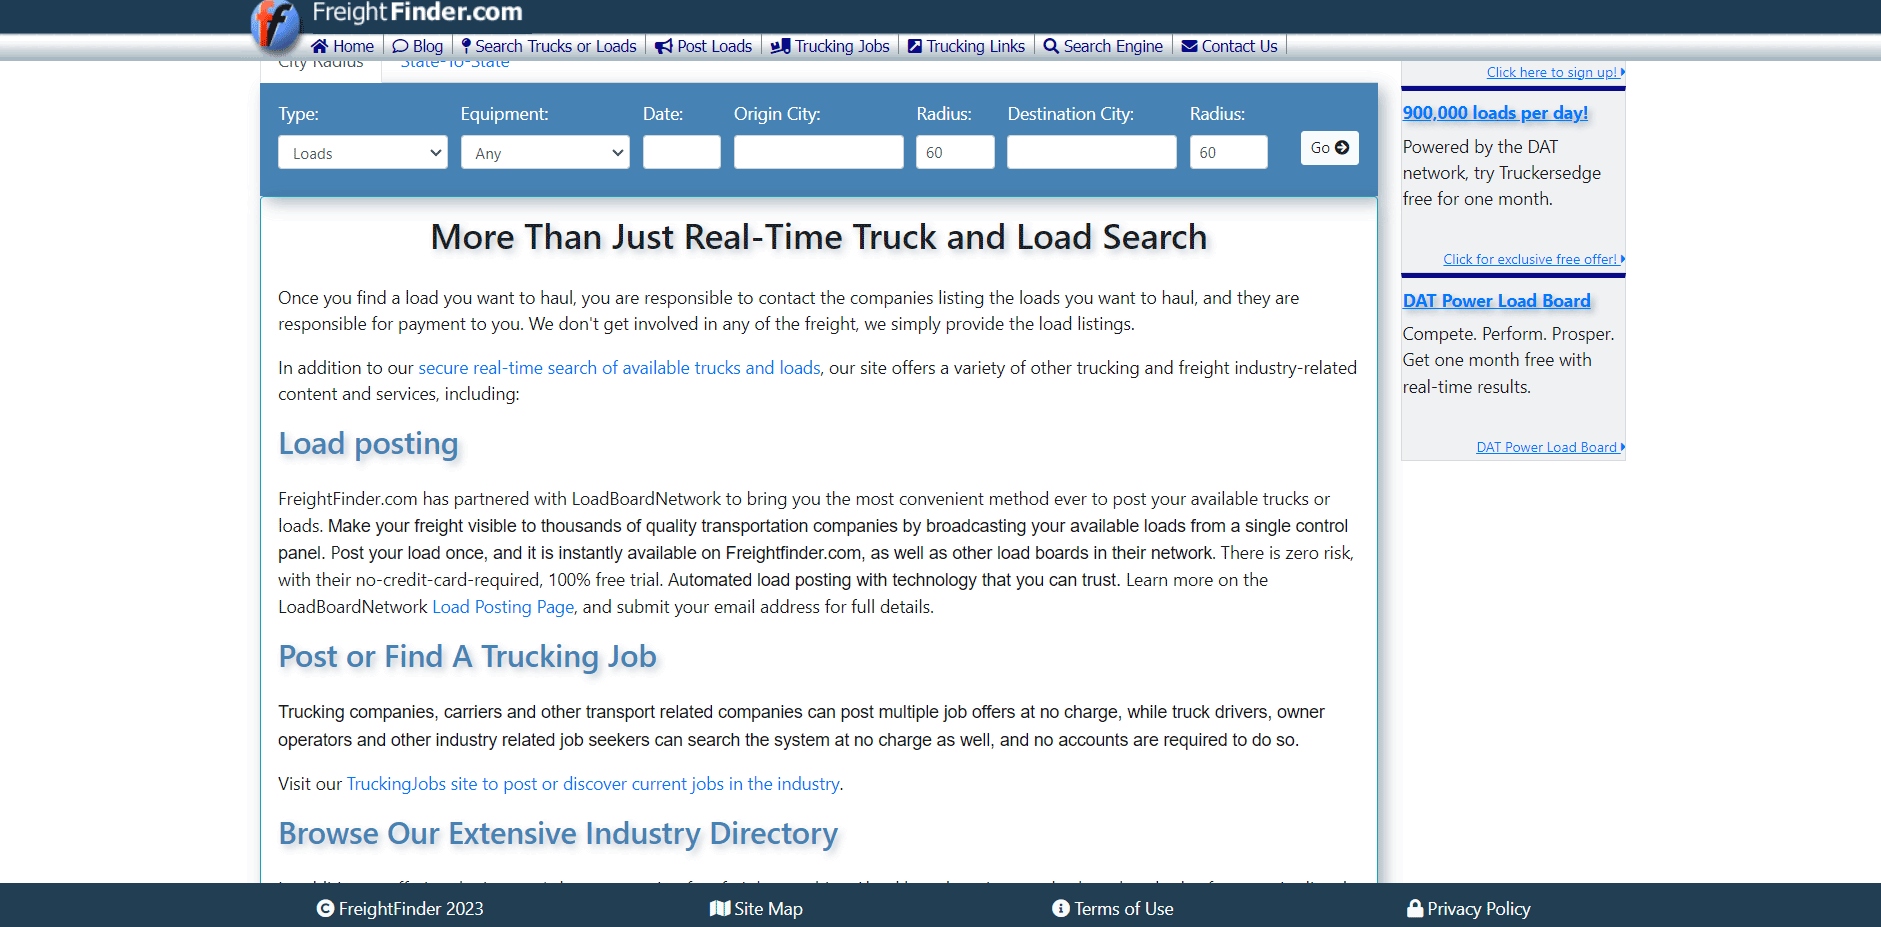This screenshot has height=927, width=1881.
Task: Open Search Engine via the magnifier icon
Action: click(x=1050, y=45)
